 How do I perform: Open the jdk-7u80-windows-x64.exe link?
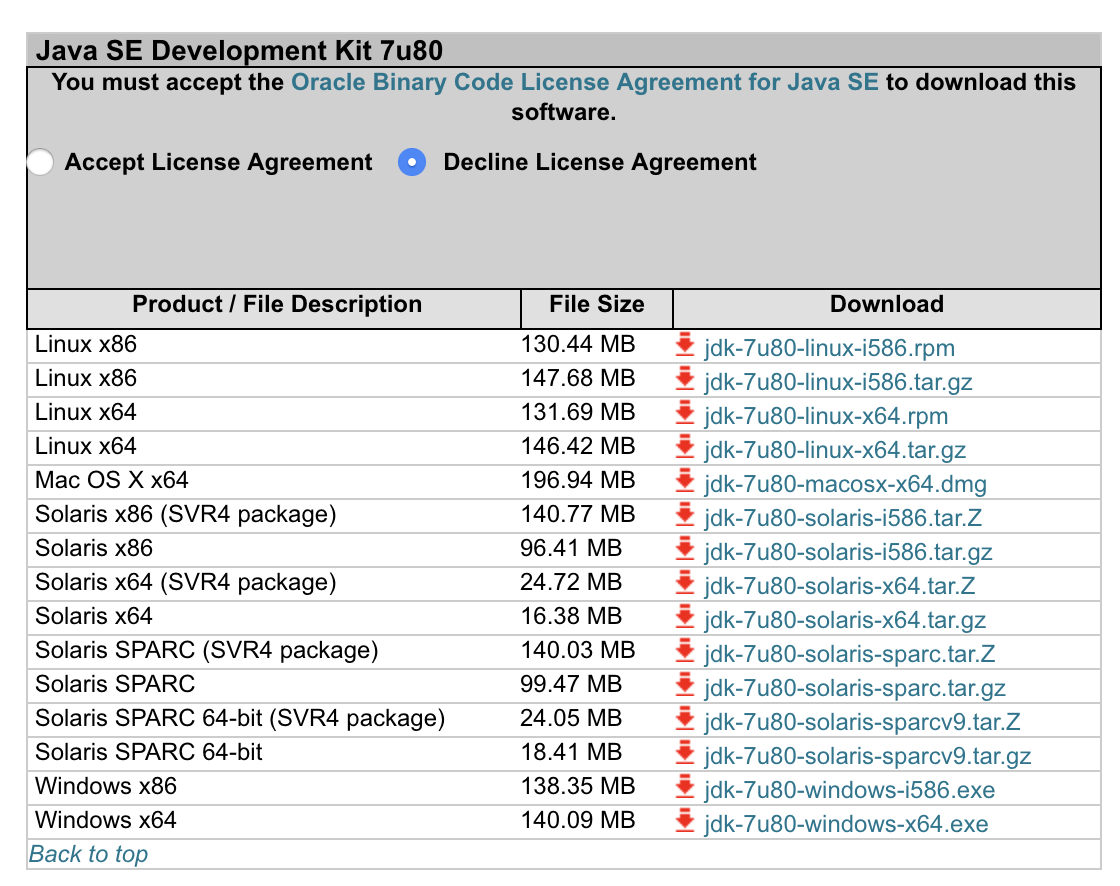(x=846, y=824)
